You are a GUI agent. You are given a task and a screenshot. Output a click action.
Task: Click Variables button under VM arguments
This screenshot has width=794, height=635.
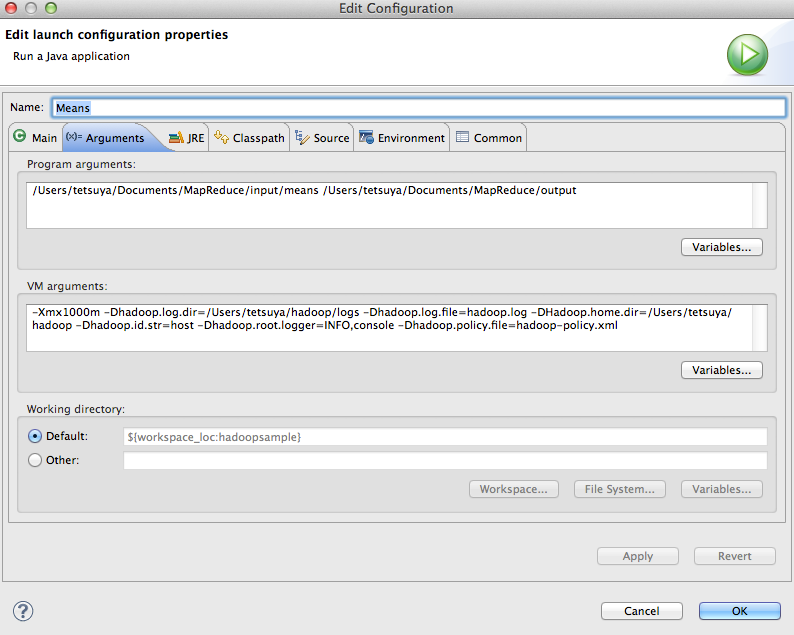[x=722, y=370]
